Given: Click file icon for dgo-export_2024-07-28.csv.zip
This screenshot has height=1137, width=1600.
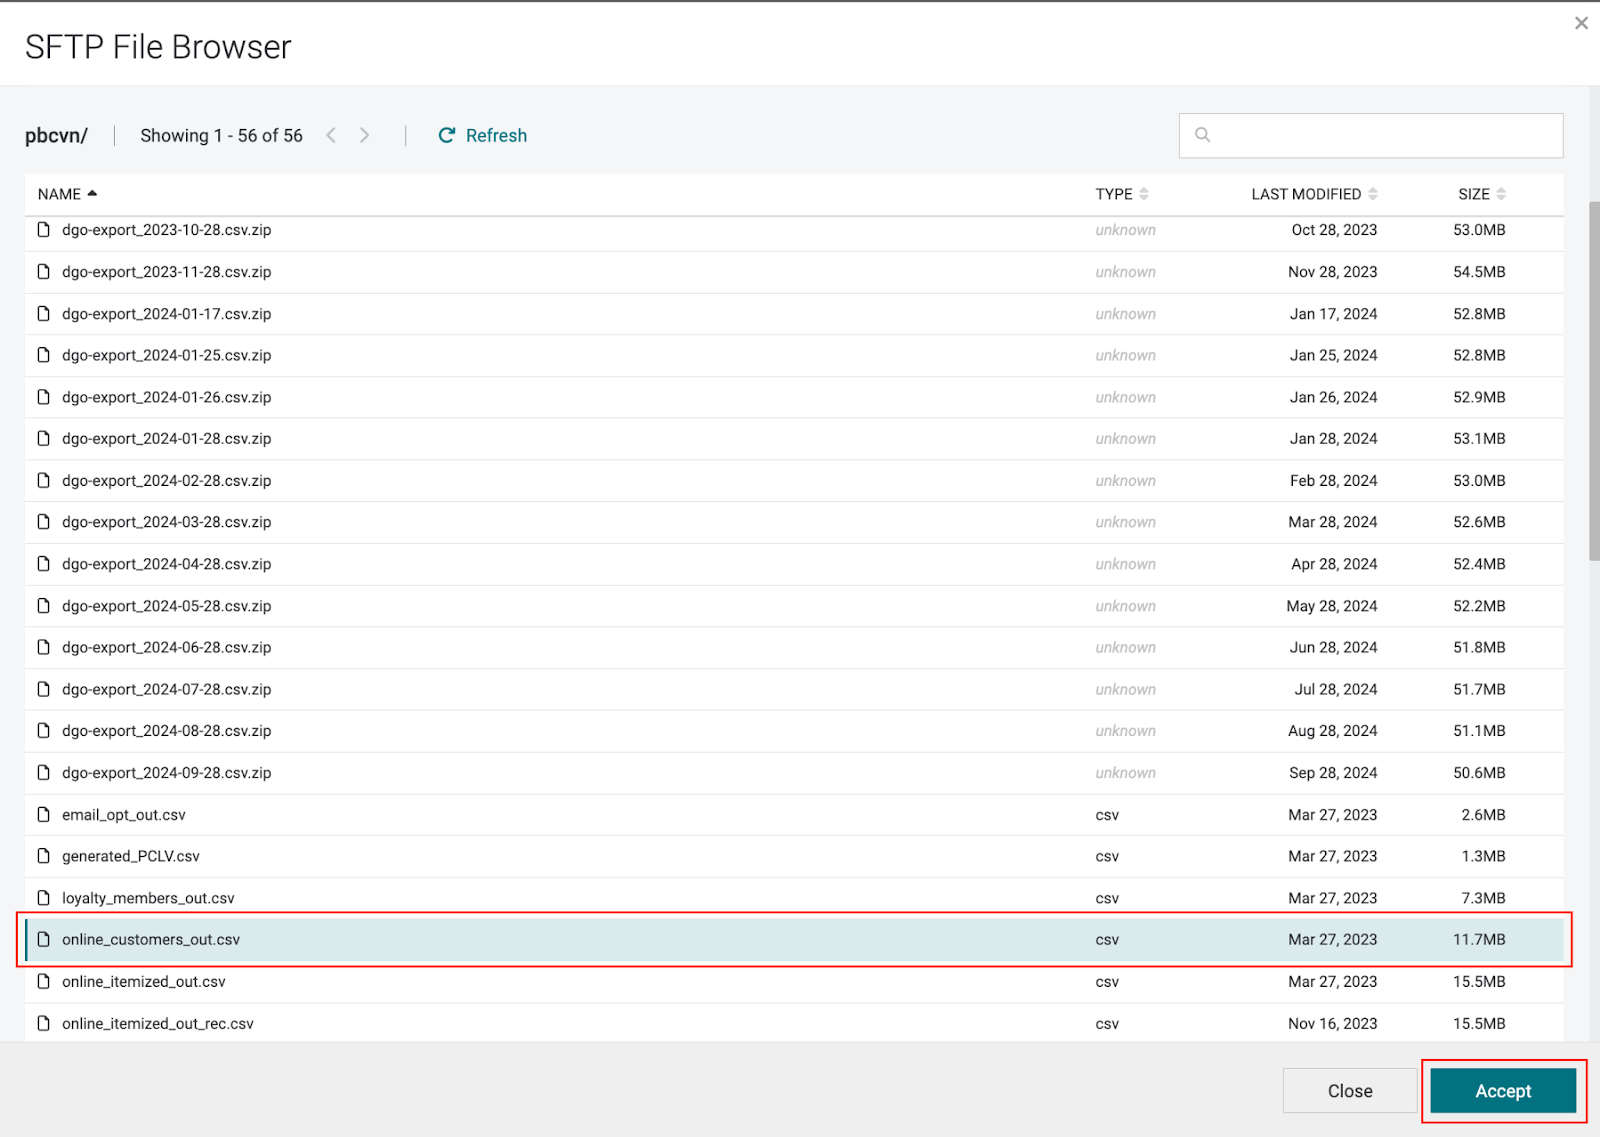Looking at the screenshot, I should pos(43,689).
